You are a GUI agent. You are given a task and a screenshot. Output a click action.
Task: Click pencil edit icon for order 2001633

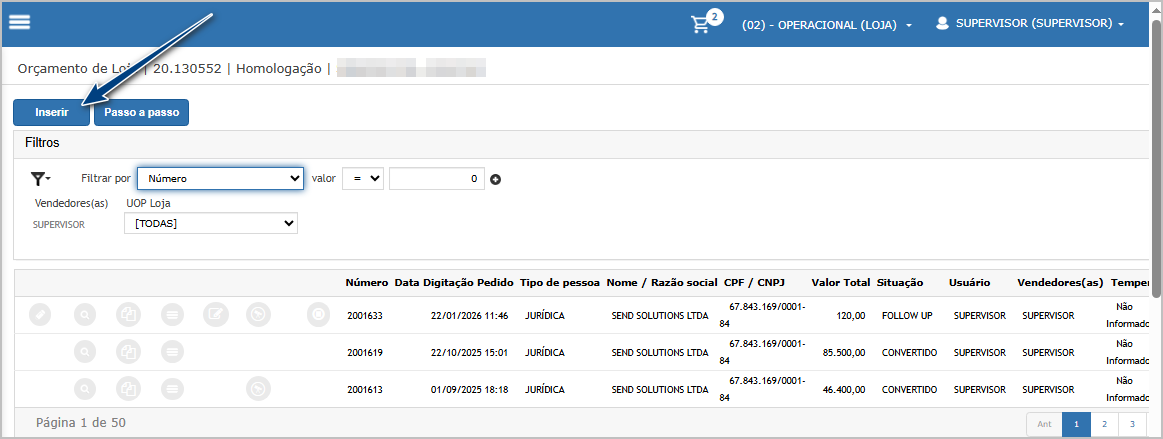point(39,315)
